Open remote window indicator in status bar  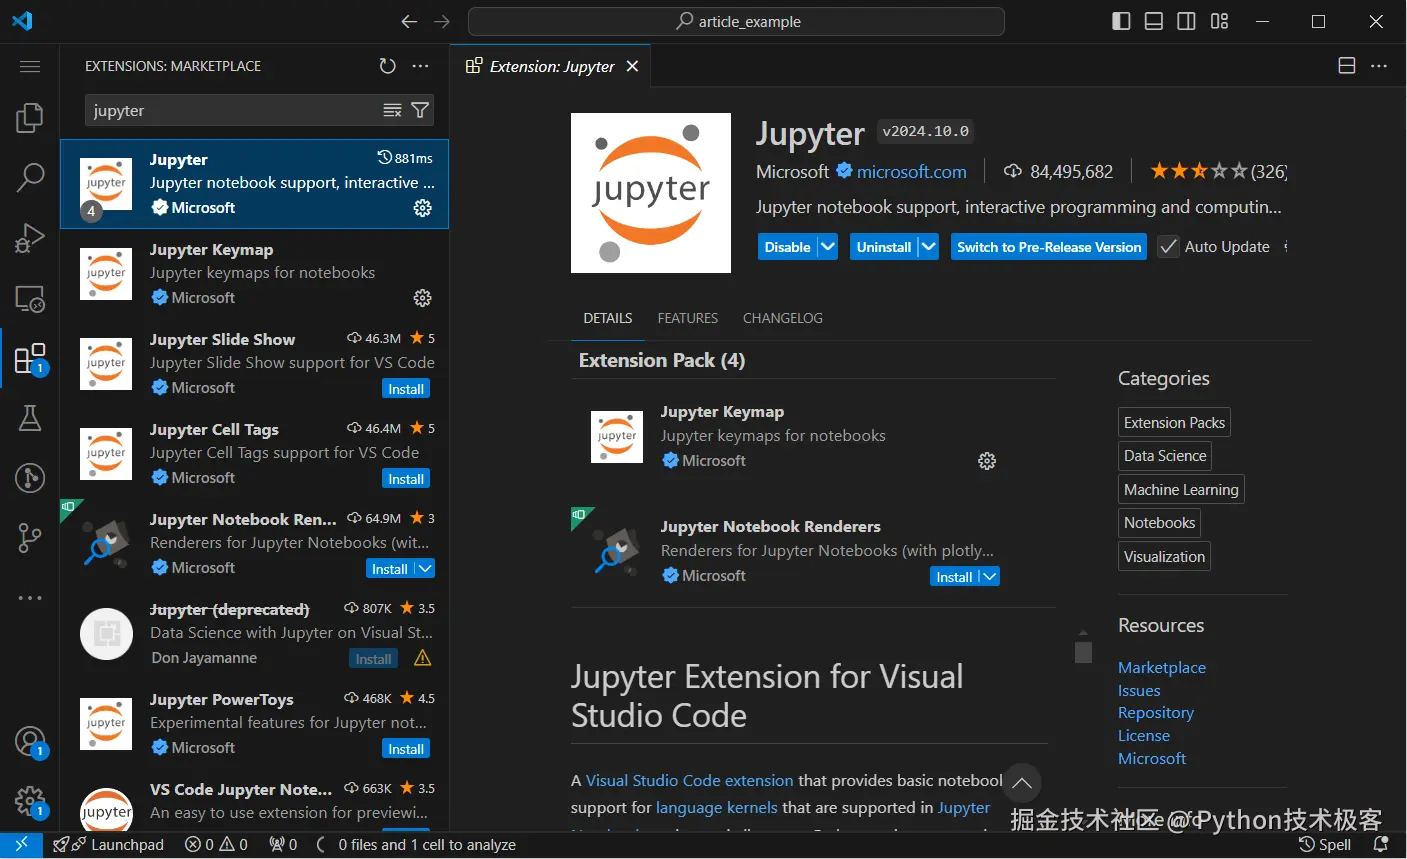tap(21, 845)
